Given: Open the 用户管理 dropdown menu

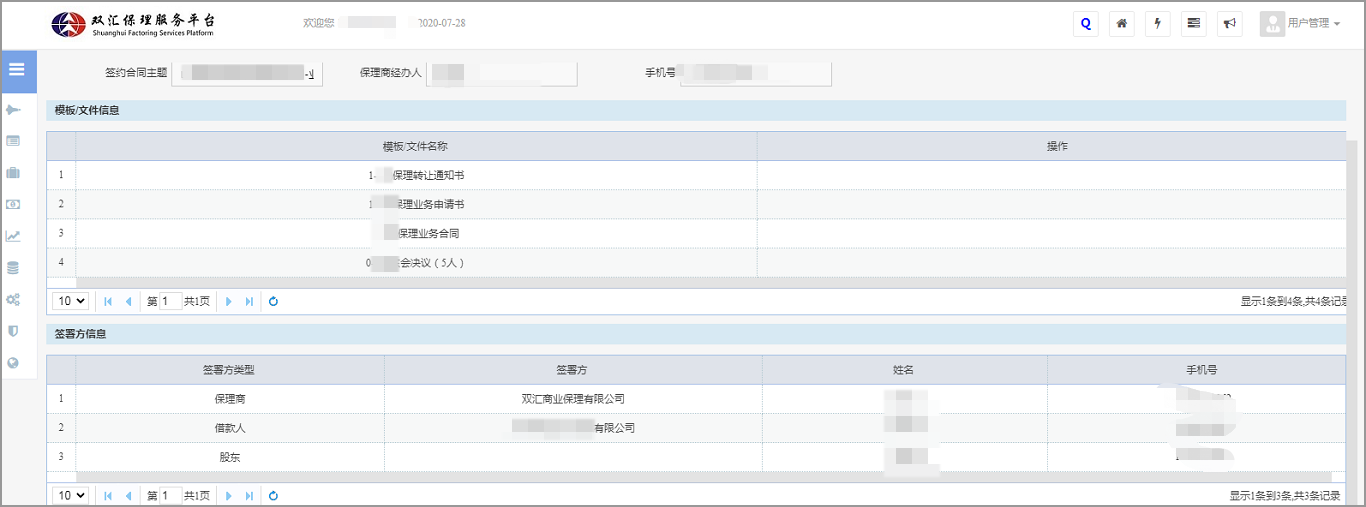Looking at the screenshot, I should [1314, 24].
